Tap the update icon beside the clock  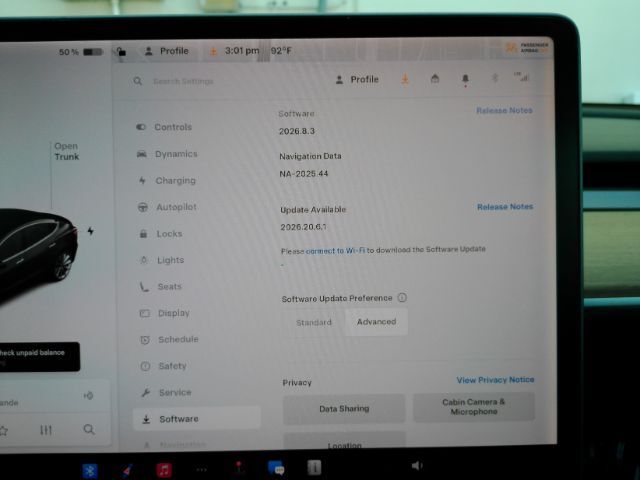213,51
